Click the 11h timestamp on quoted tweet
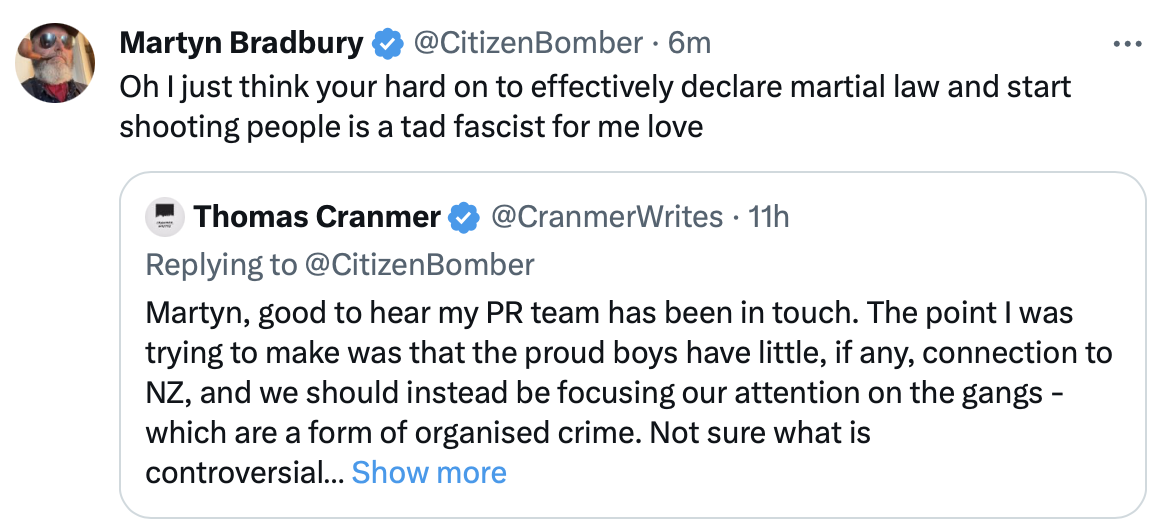Image resolution: width=1168 pixels, height=524 pixels. [768, 216]
